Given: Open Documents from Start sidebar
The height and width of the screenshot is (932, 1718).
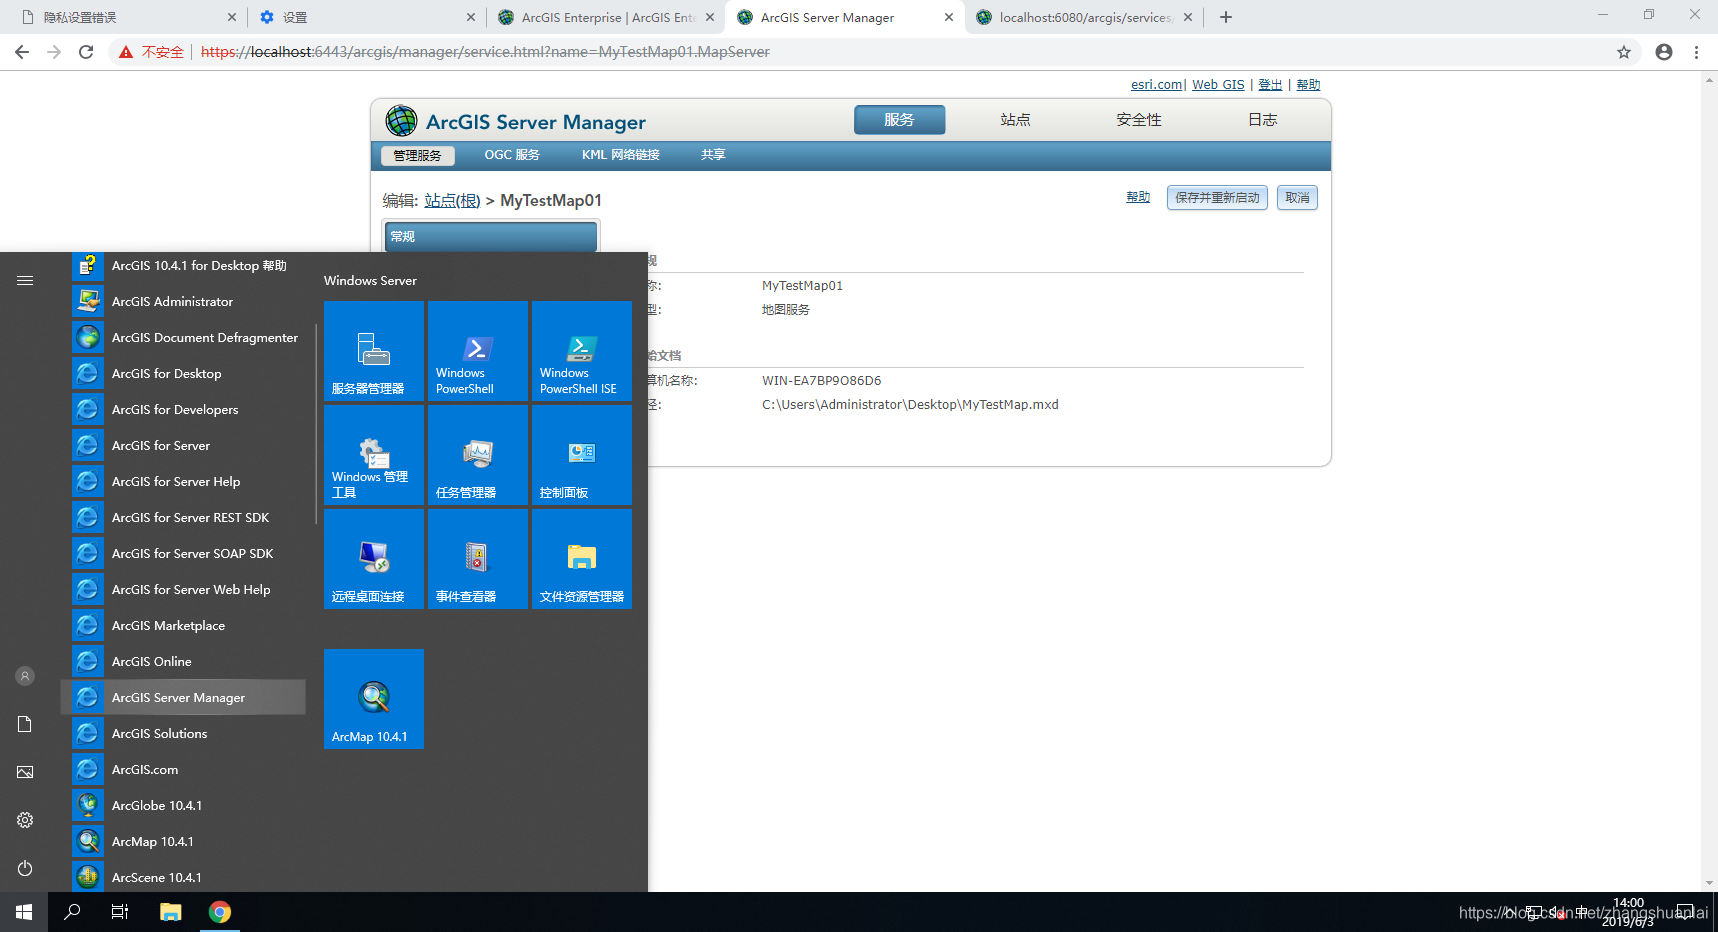Looking at the screenshot, I should 25,724.
